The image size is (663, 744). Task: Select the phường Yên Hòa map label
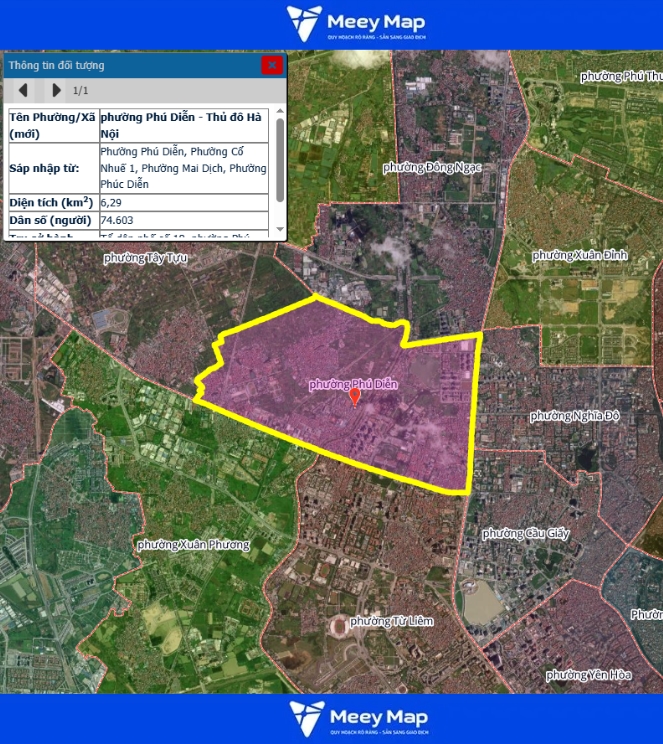(588, 675)
